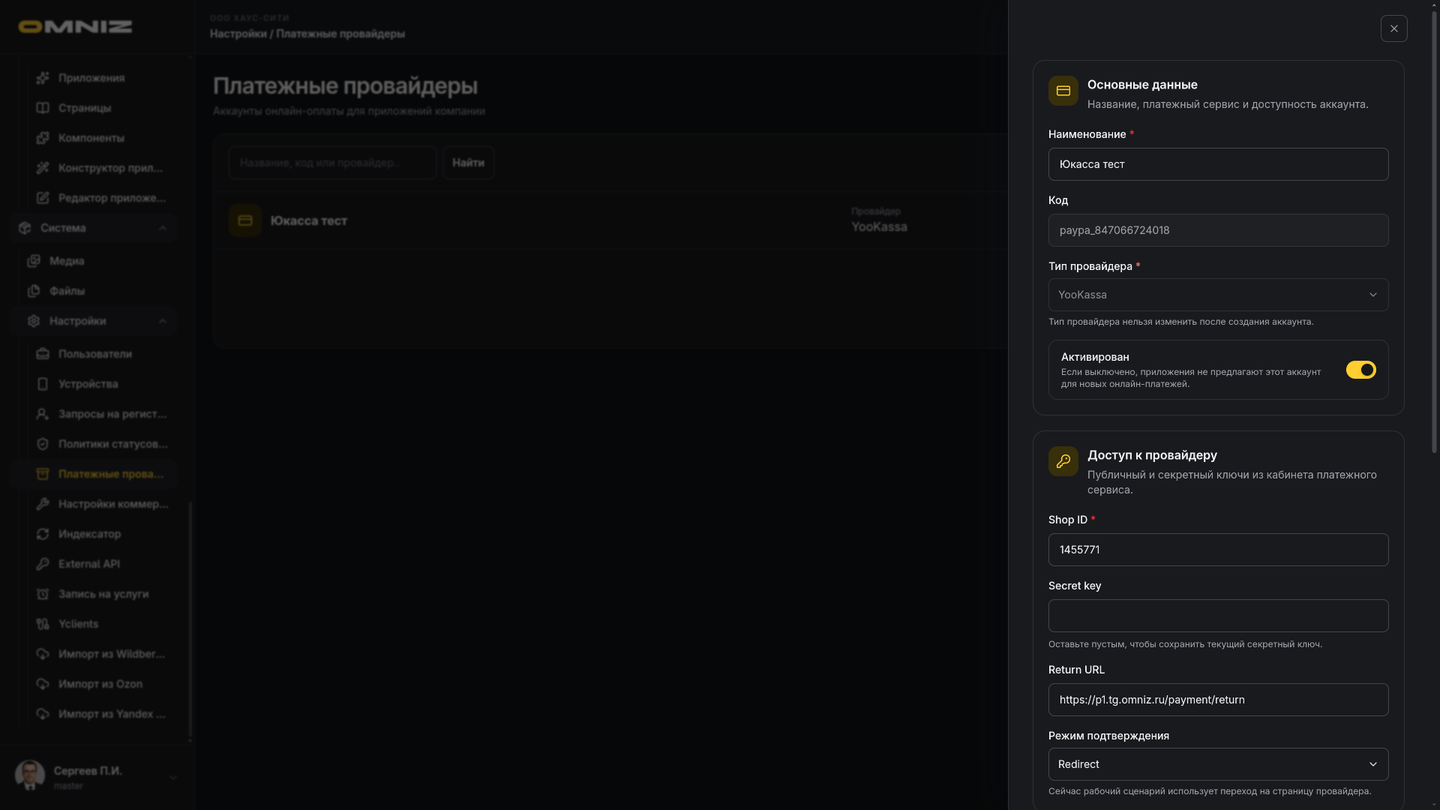Click the Редактор приложе... sidebar icon
The image size is (1440, 810).
[x=42, y=198]
